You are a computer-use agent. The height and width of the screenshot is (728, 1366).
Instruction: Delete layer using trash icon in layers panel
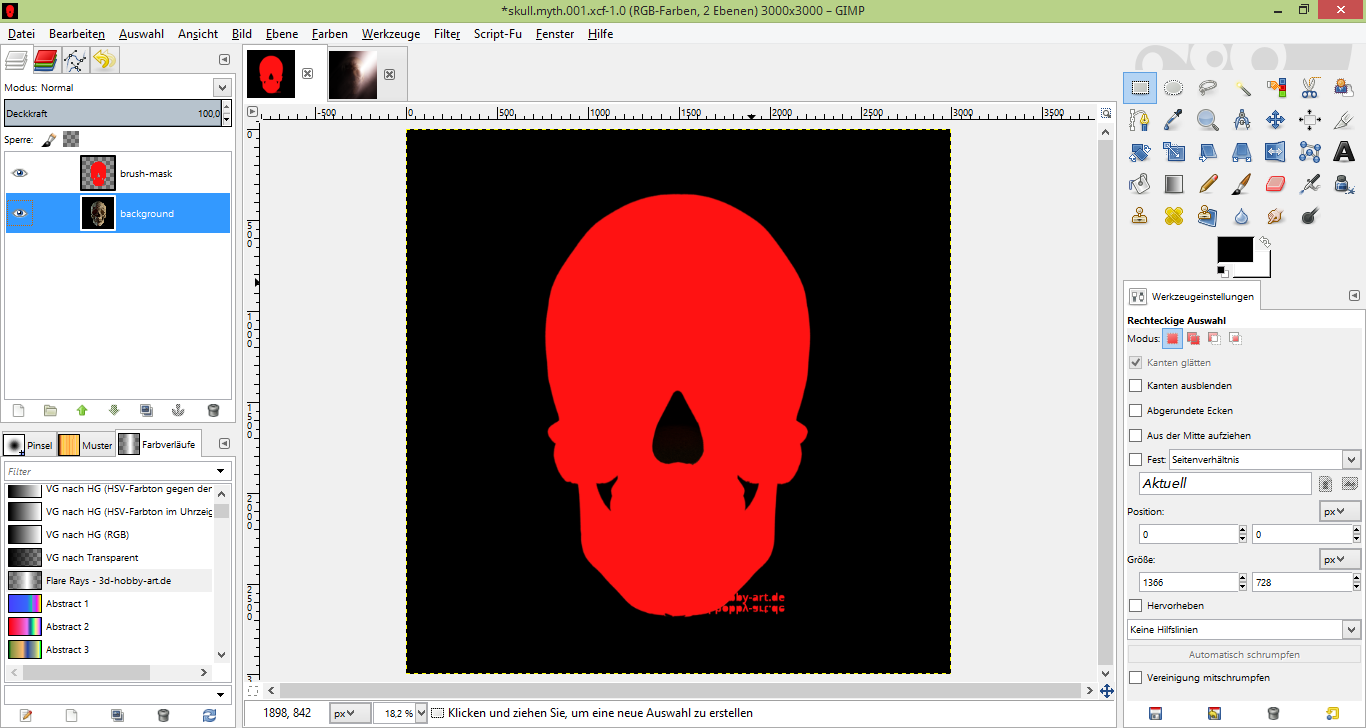(x=212, y=410)
